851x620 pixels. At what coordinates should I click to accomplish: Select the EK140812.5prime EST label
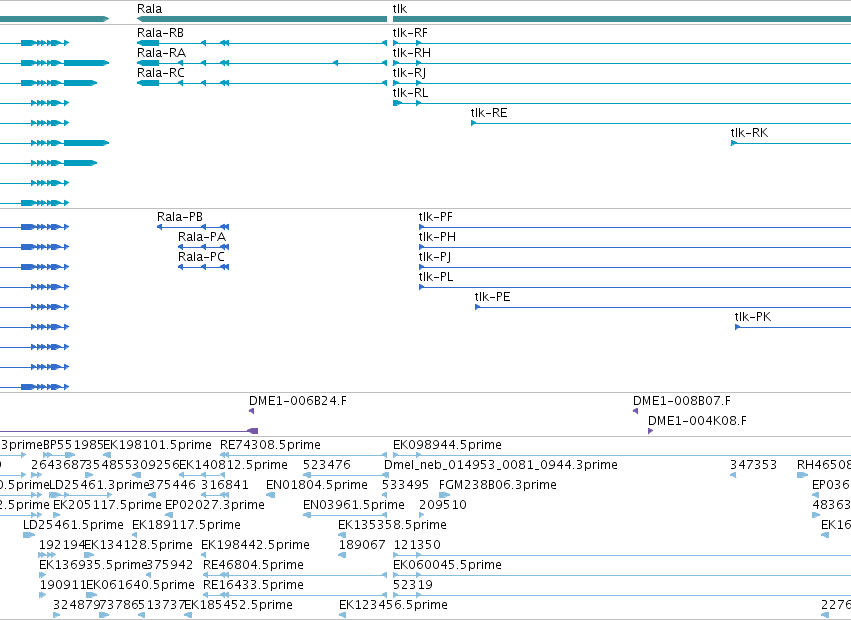pyautogui.click(x=233, y=465)
